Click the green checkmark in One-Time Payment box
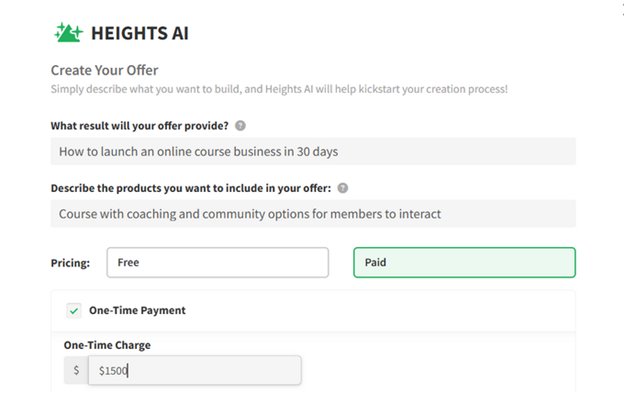The width and height of the screenshot is (624, 393). pyautogui.click(x=74, y=311)
